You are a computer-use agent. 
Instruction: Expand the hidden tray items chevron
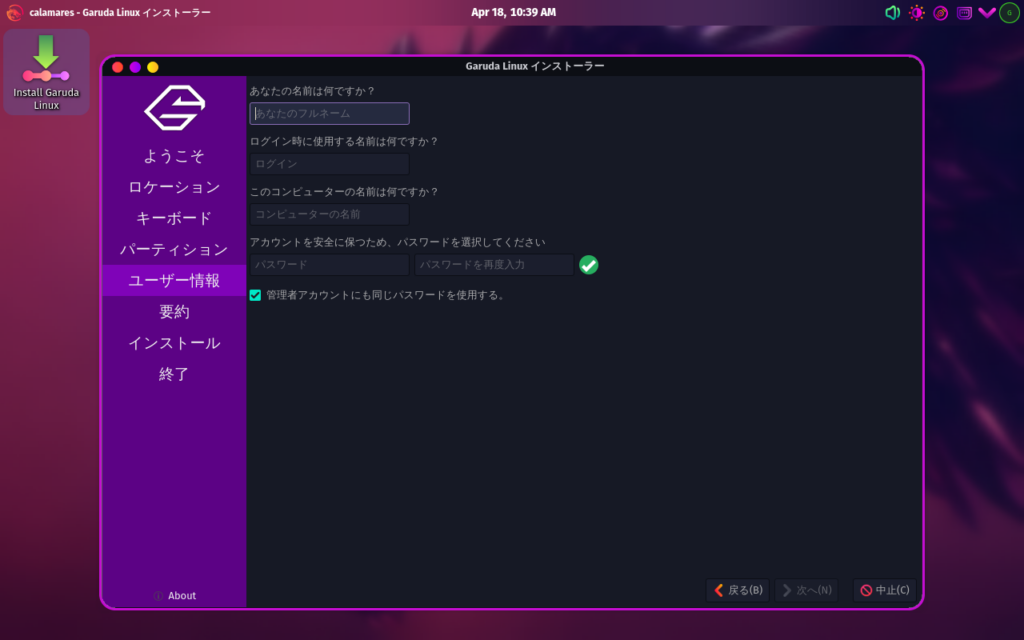point(986,13)
